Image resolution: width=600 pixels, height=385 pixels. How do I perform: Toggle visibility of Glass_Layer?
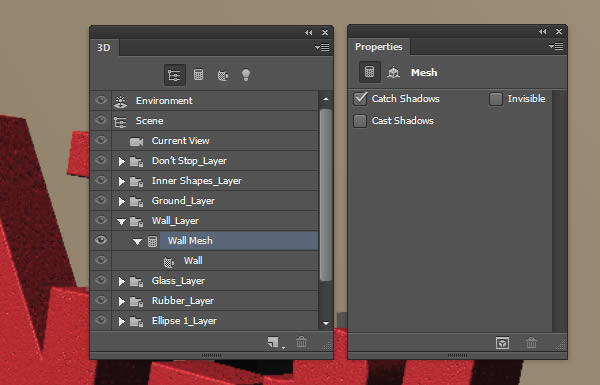pos(101,280)
